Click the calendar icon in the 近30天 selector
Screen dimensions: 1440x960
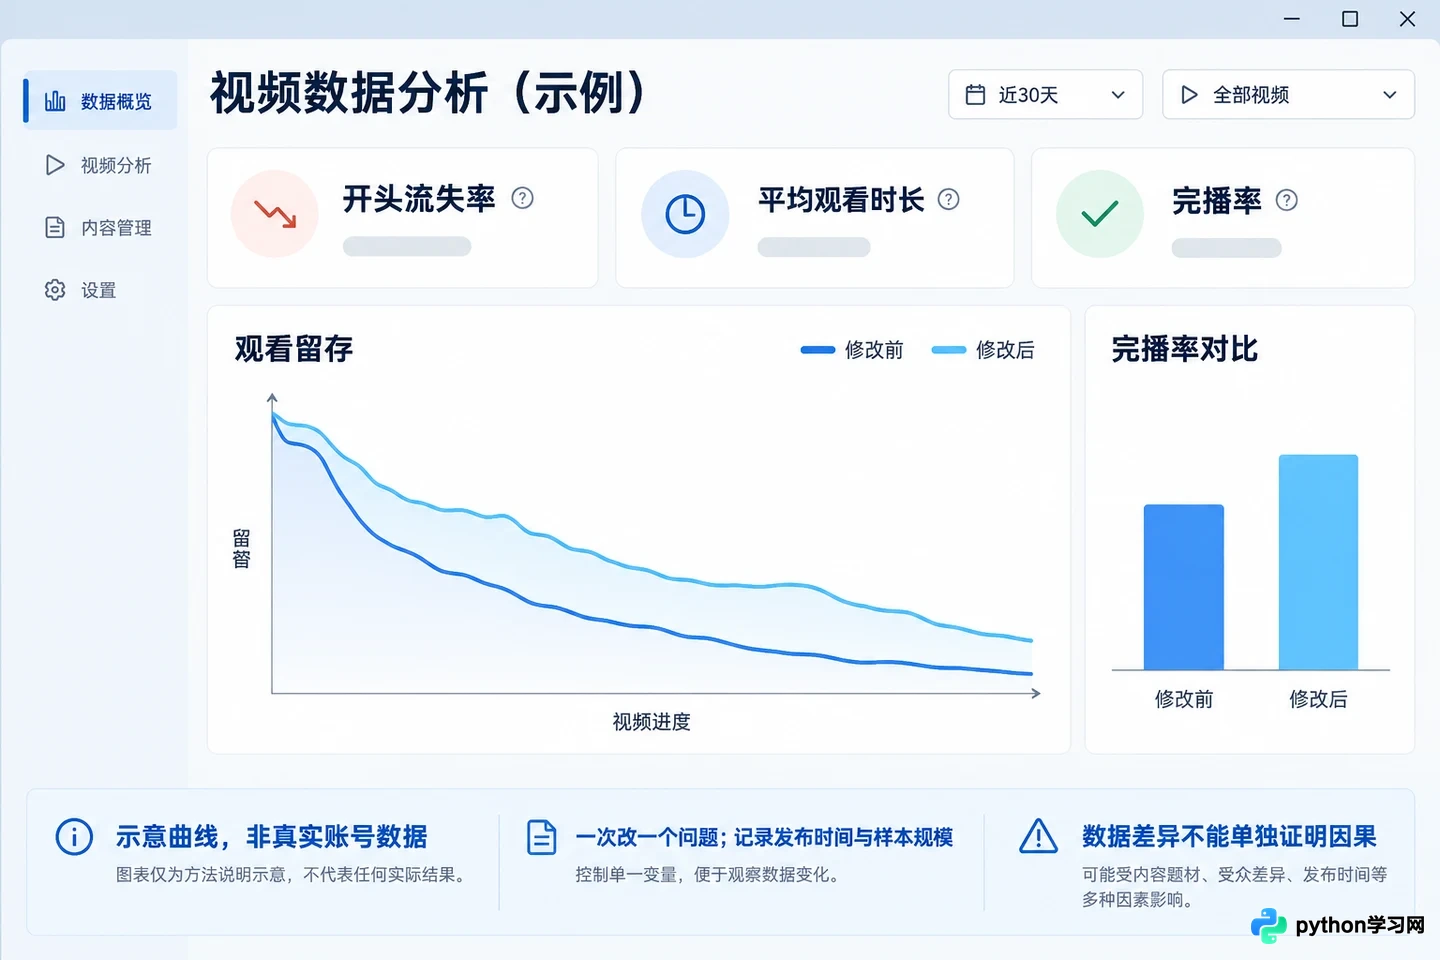[975, 95]
